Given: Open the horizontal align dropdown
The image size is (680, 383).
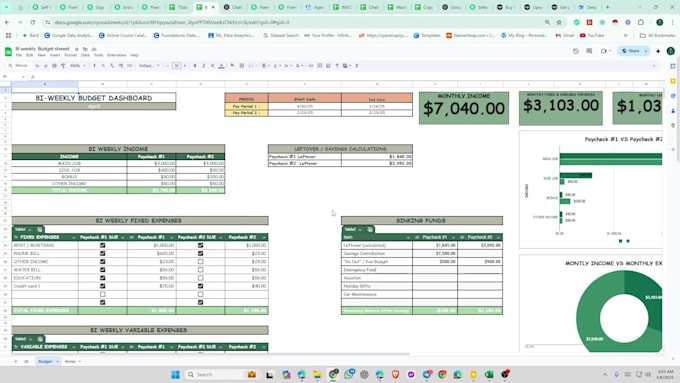Looking at the screenshot, I should 265,66.
